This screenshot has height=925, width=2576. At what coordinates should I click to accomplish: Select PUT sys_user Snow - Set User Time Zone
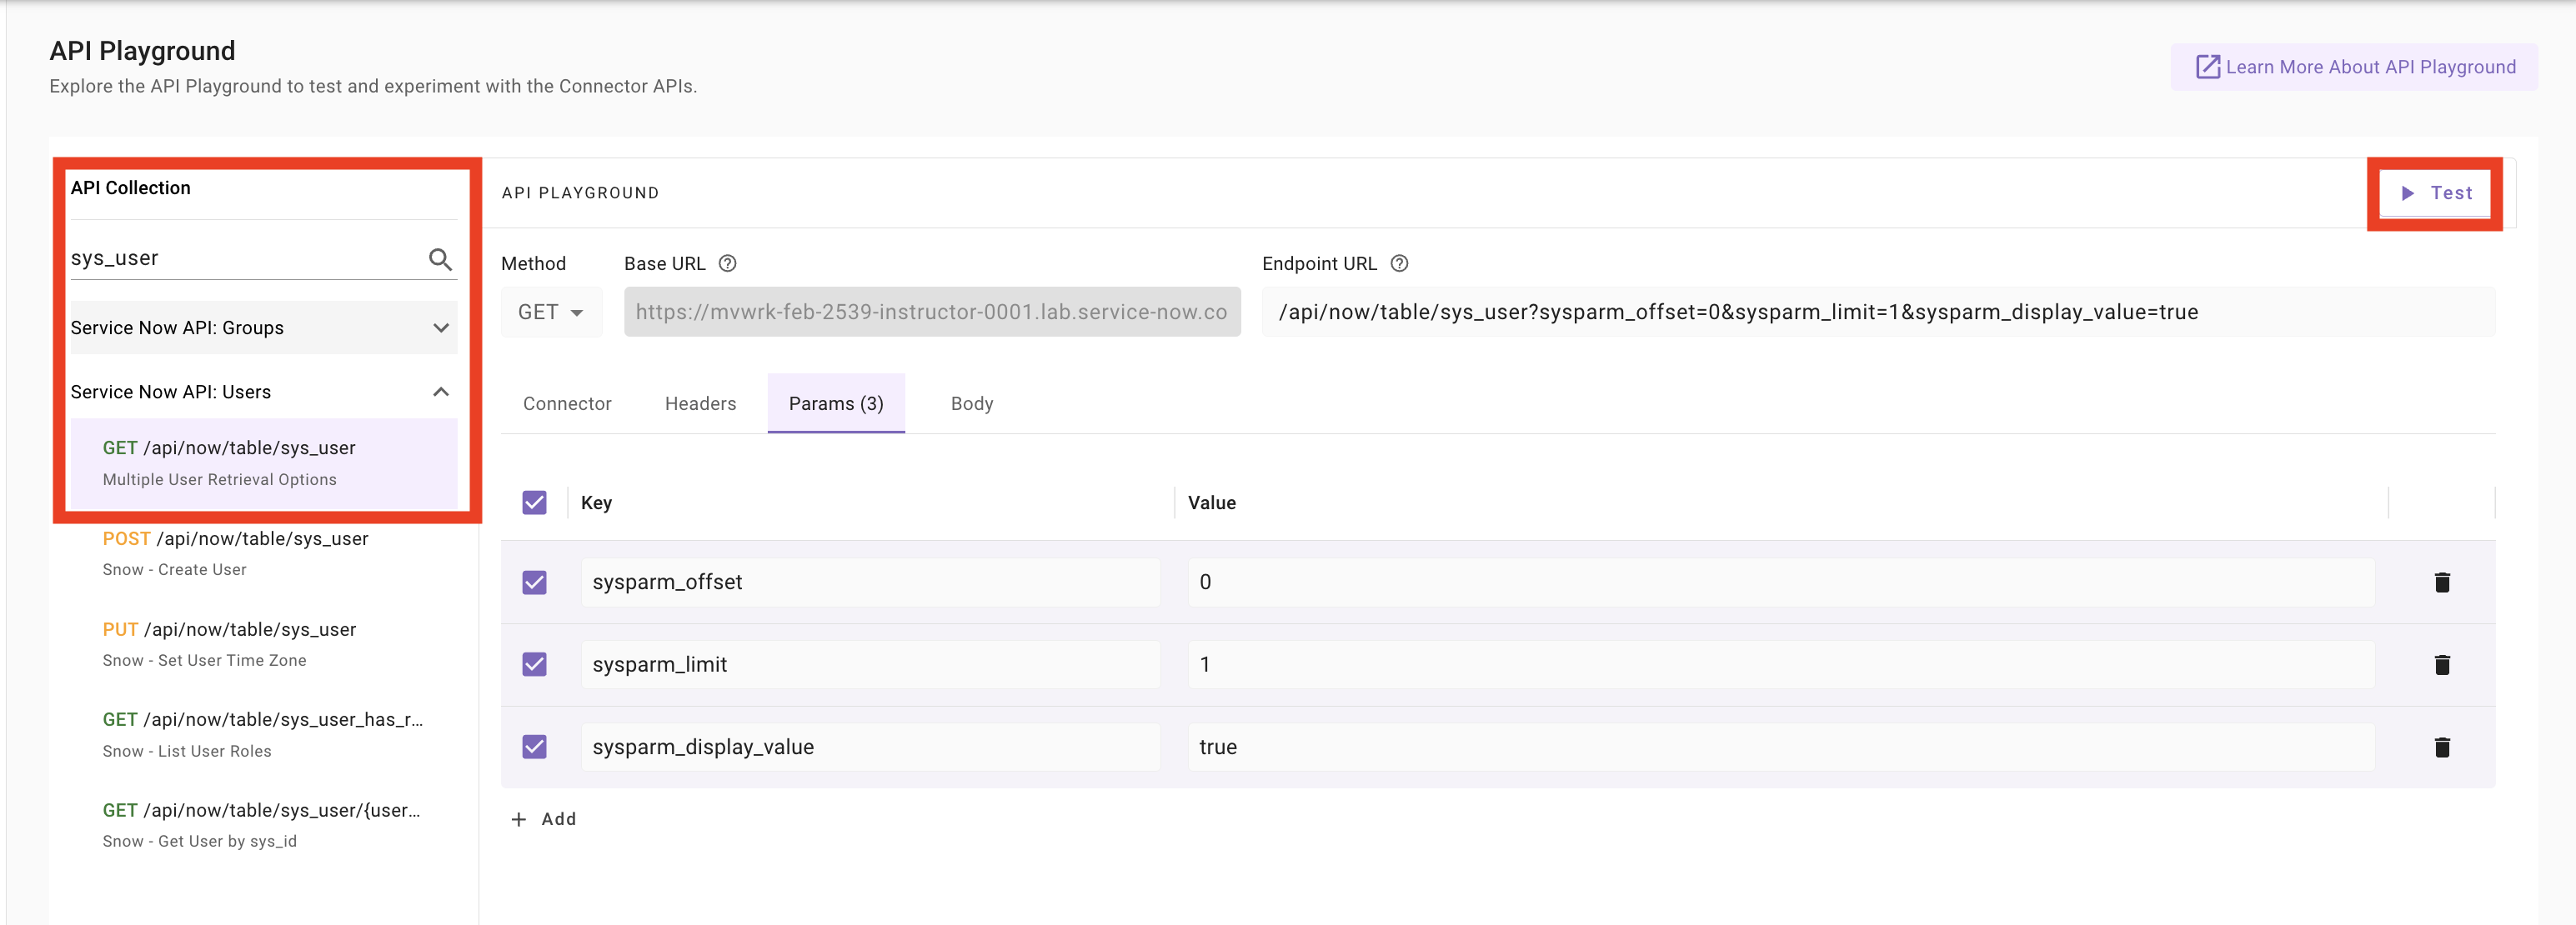pyautogui.click(x=263, y=644)
